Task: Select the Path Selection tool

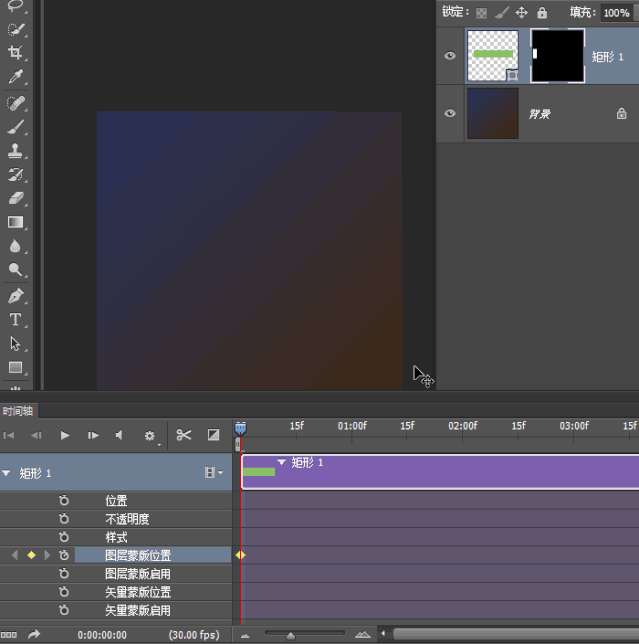Action: tap(15, 343)
